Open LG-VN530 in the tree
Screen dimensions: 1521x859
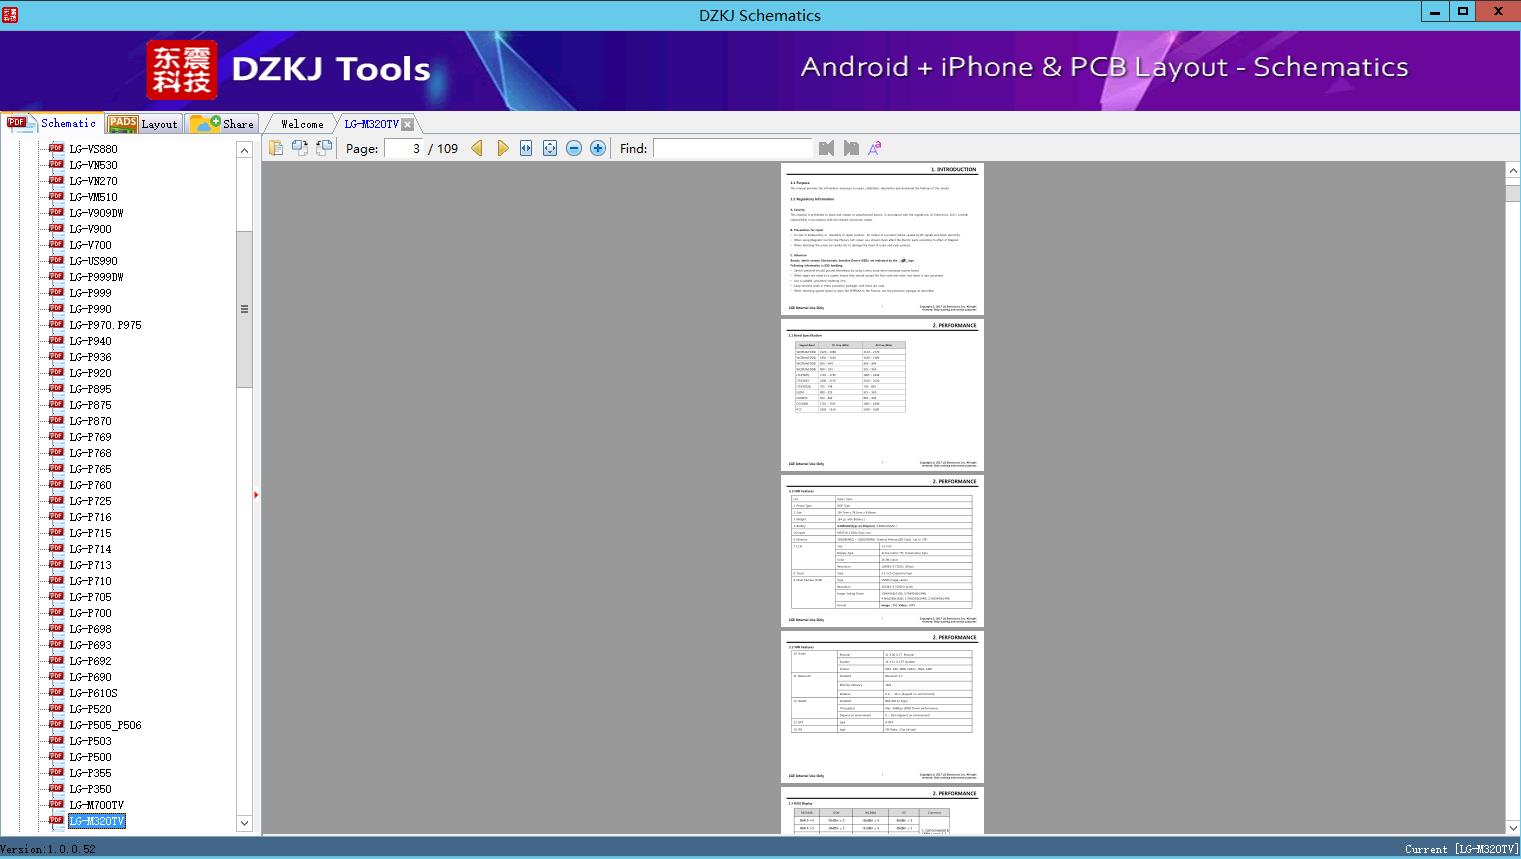pyautogui.click(x=93, y=165)
